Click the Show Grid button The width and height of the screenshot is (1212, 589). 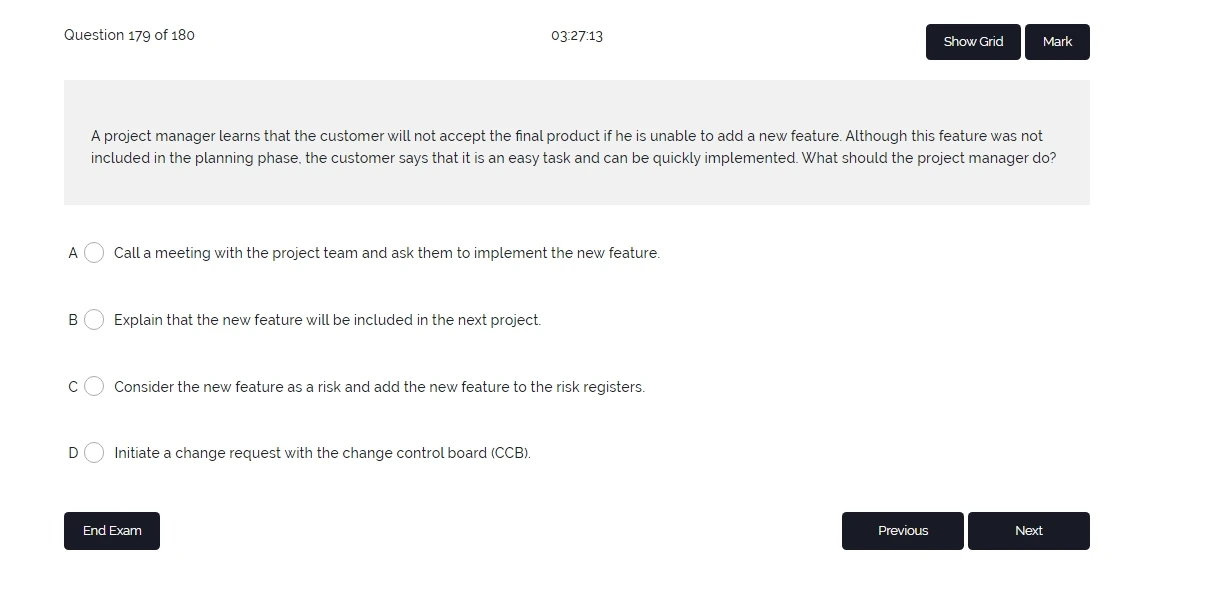pyautogui.click(x=973, y=42)
